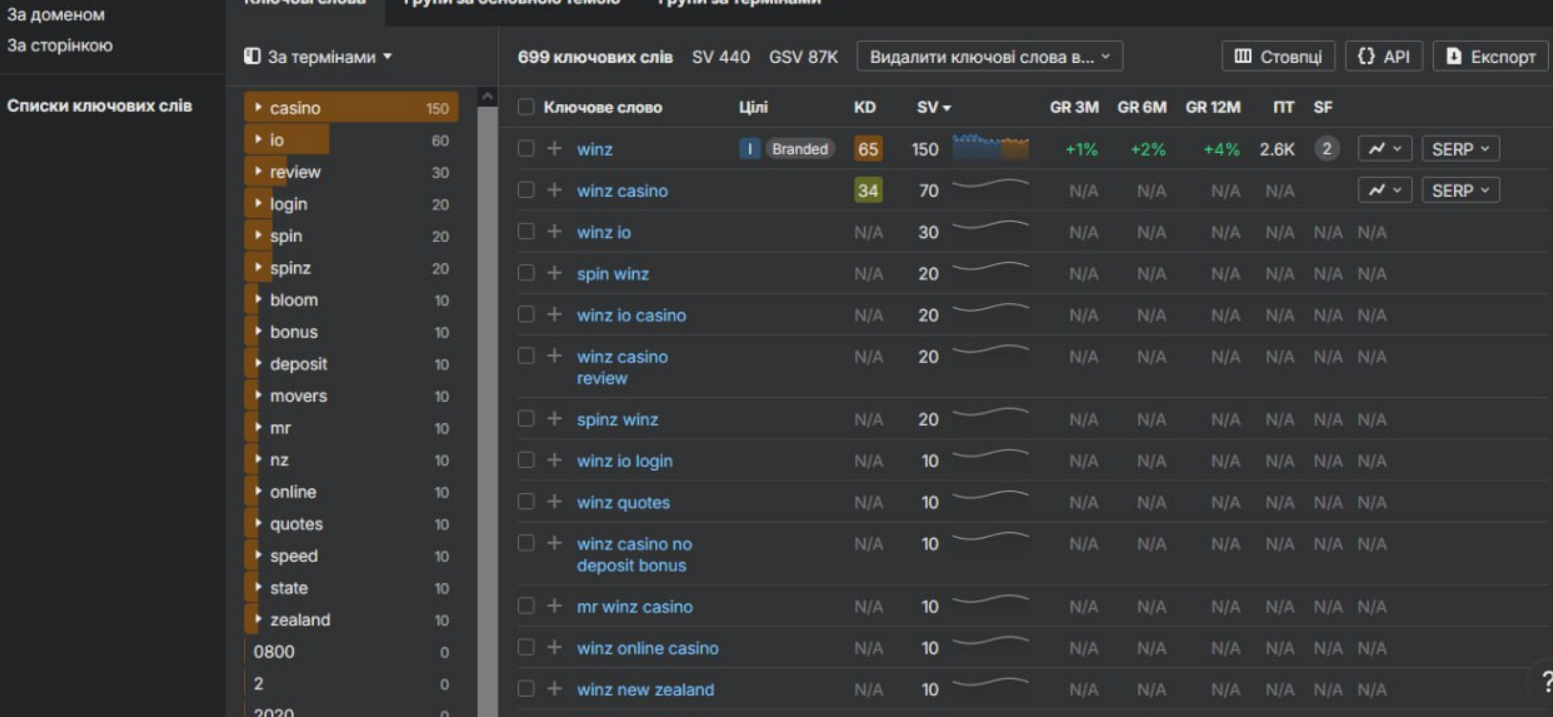Click the orange KD 65 badge
Image resolution: width=1553 pixels, height=717 pixels.
pyautogui.click(x=868, y=149)
